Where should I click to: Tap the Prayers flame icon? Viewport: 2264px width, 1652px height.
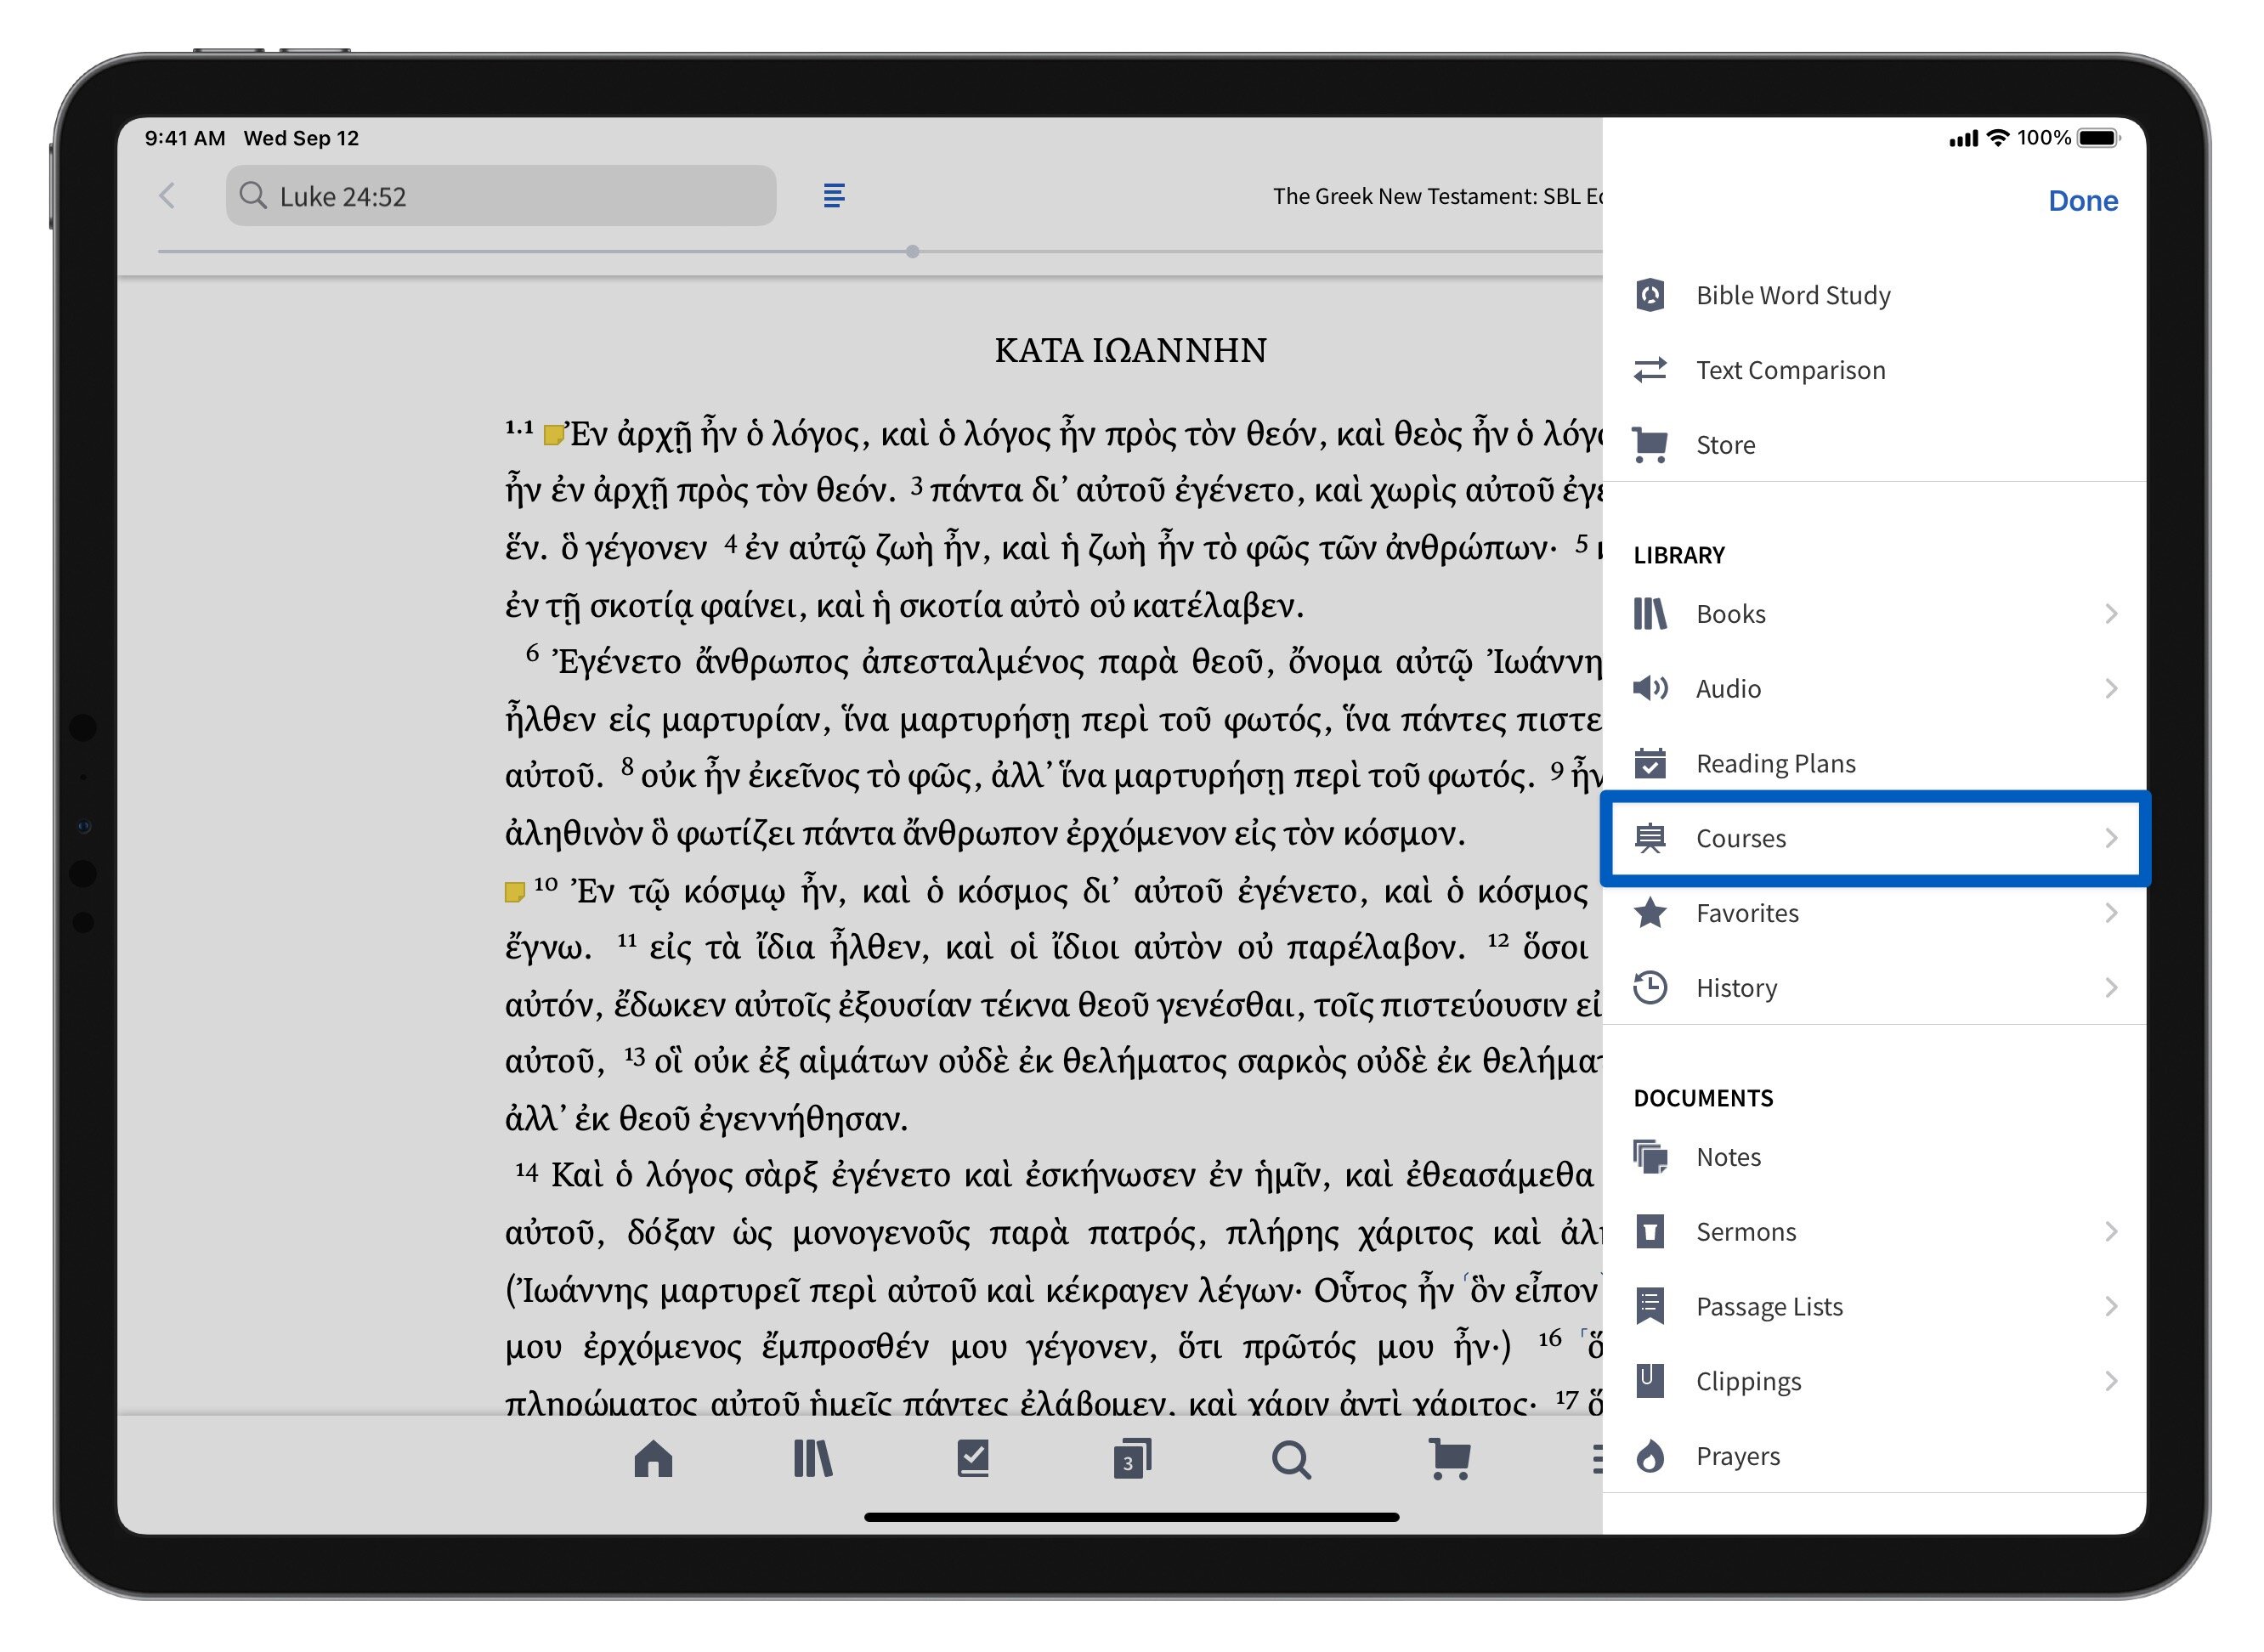pos(1649,1456)
